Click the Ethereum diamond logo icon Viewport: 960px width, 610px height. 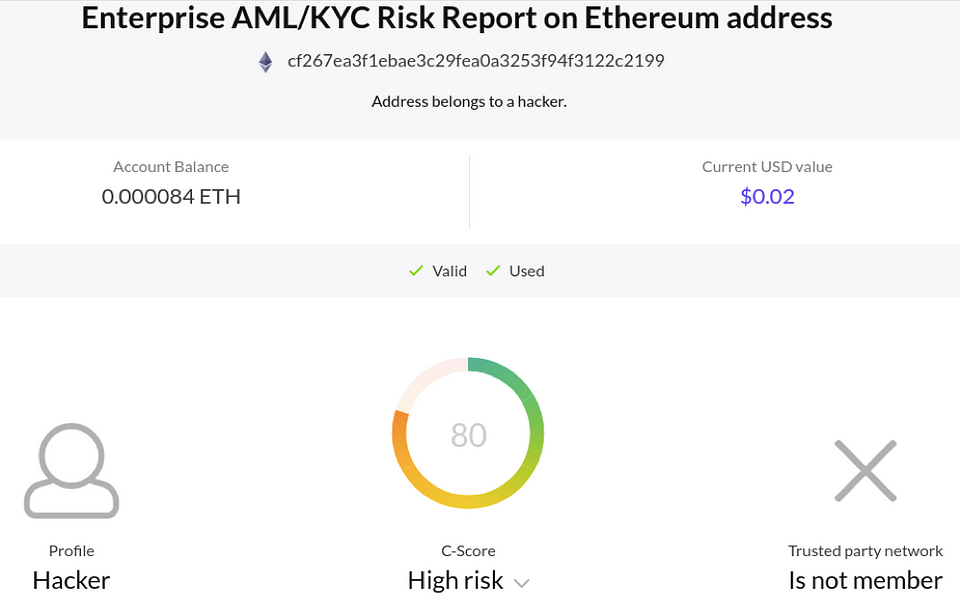click(265, 62)
